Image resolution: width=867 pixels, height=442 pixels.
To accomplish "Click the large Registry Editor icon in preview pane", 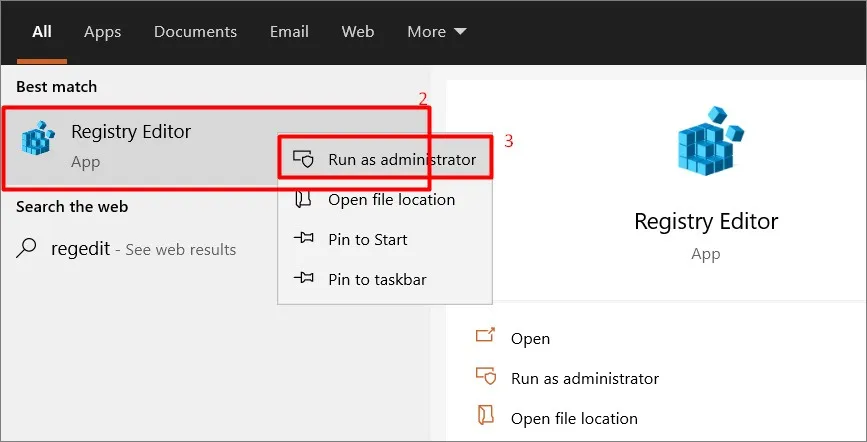I will 710,141.
